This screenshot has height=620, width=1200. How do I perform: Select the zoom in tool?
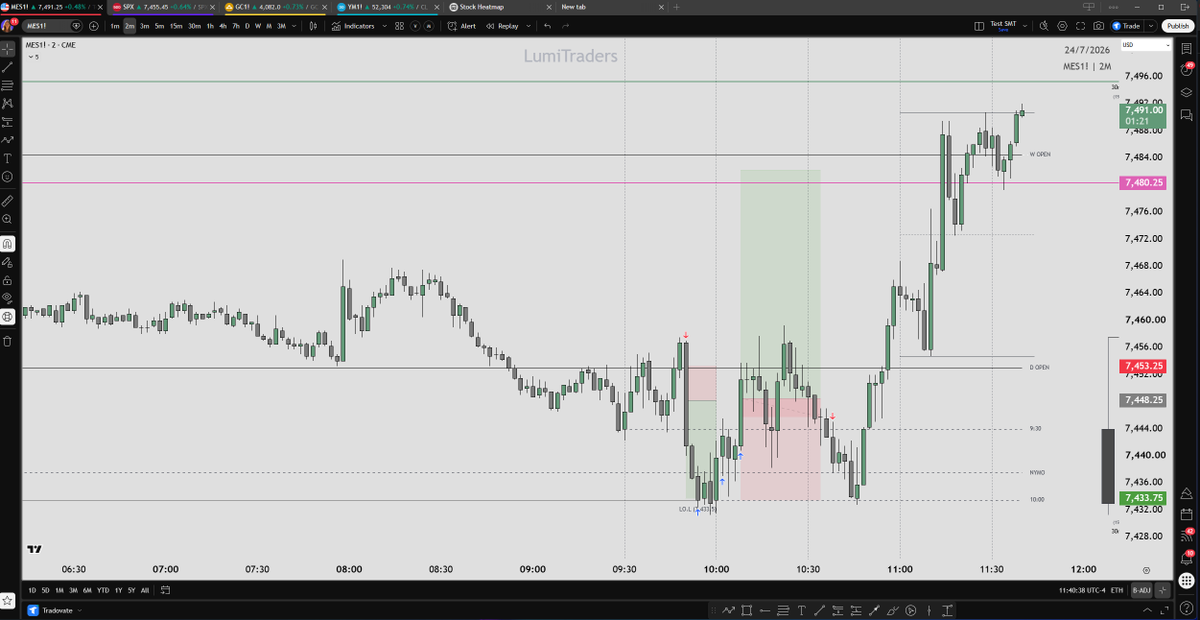click(7, 218)
